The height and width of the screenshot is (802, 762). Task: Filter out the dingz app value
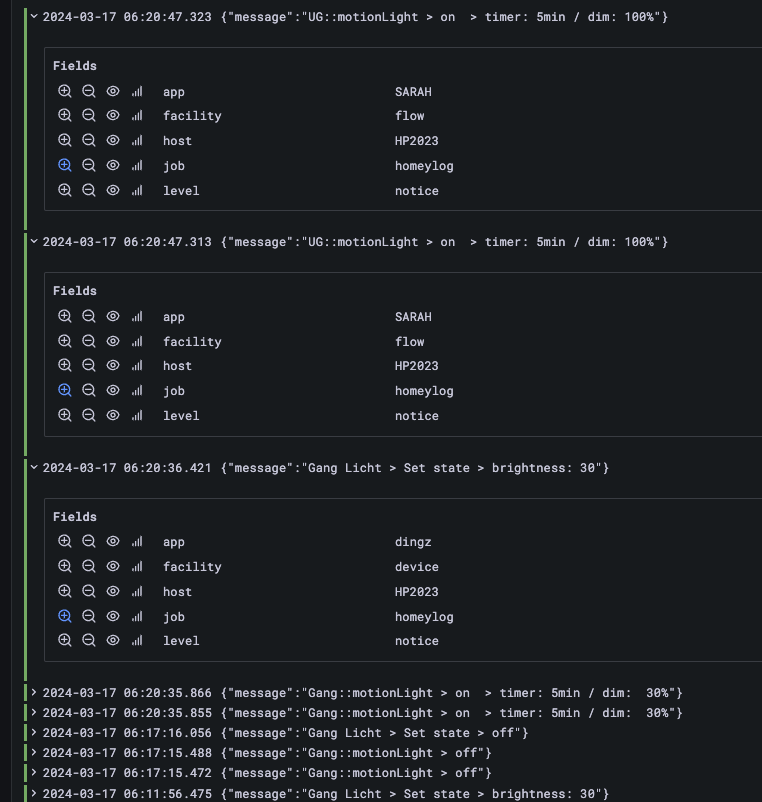pos(89,541)
